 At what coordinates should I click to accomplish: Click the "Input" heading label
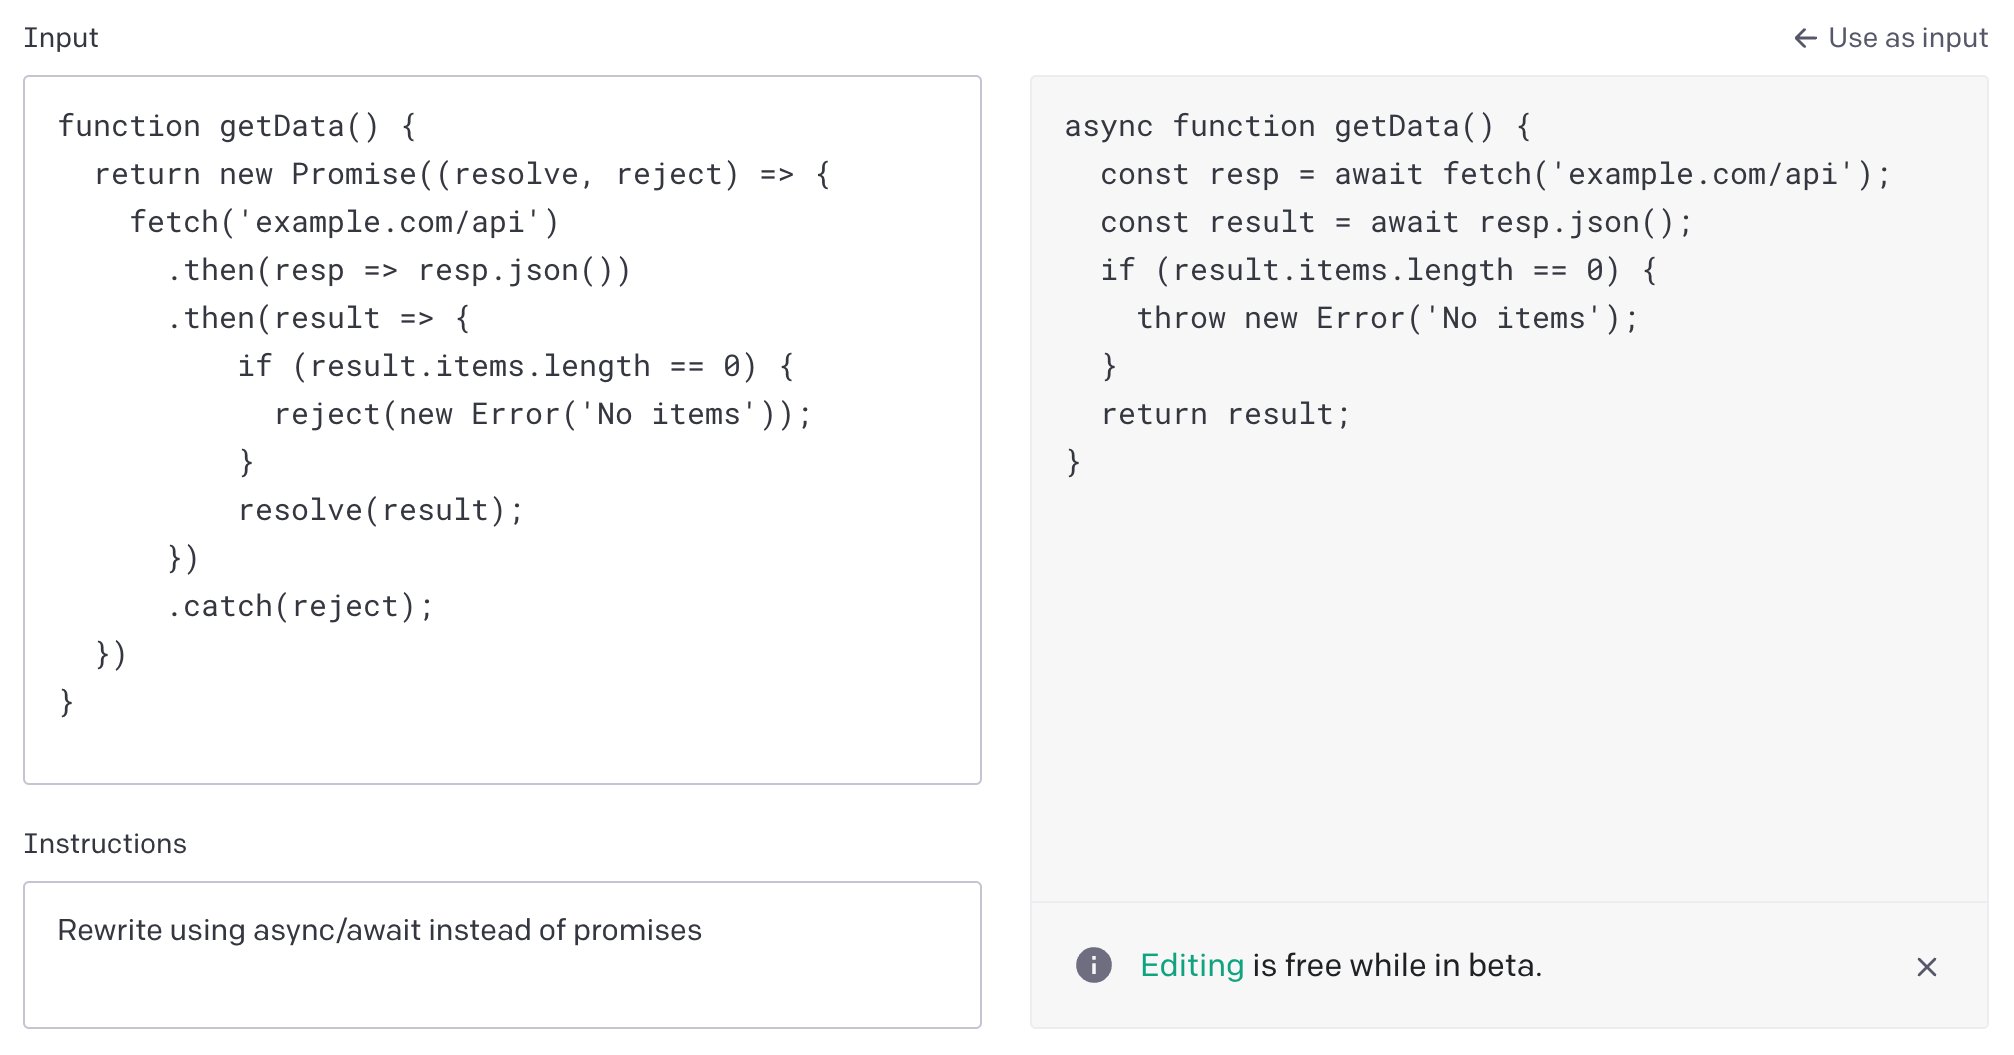click(61, 38)
